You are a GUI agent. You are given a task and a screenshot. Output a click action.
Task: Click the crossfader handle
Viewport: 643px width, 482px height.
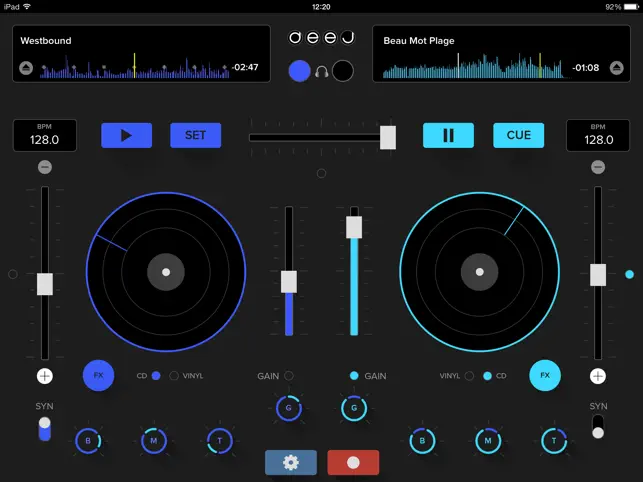coord(388,137)
